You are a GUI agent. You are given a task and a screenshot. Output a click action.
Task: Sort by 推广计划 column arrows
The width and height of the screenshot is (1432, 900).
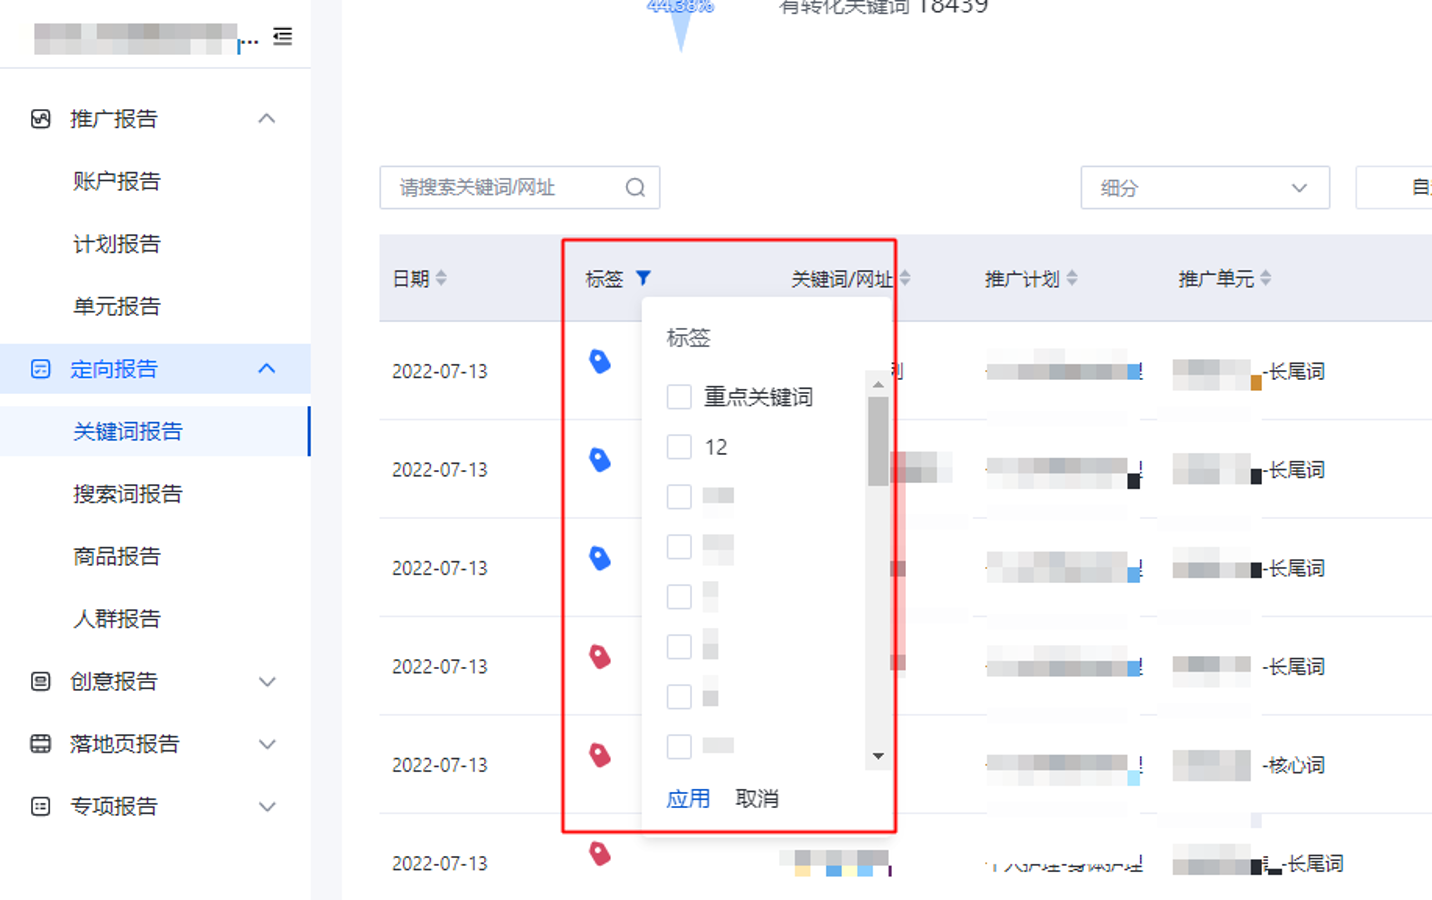coord(1072,278)
